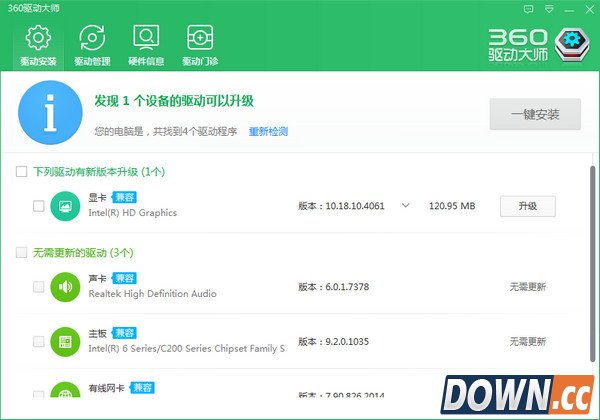The image size is (600, 420).
Task: Minimize the 360驱动大师 window
Action: (x=569, y=10)
